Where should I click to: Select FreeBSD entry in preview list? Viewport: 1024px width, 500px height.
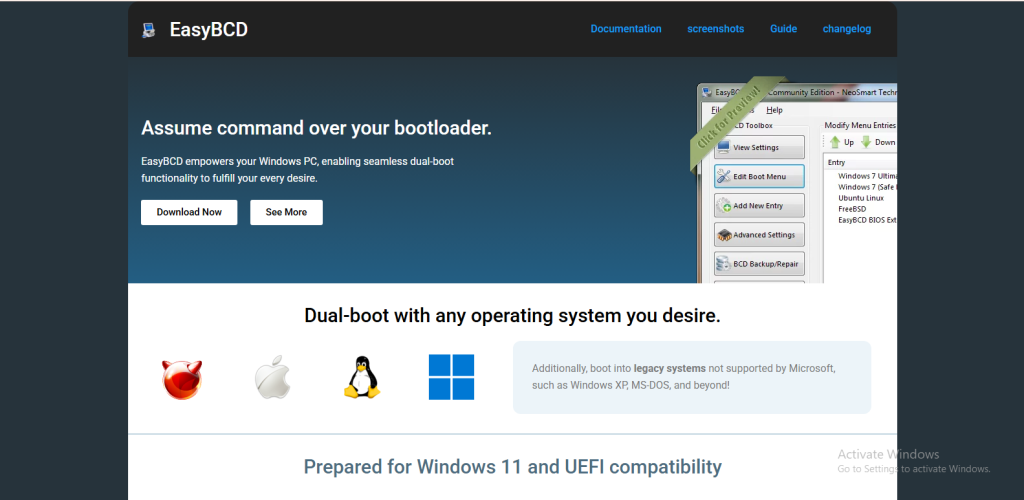point(852,209)
